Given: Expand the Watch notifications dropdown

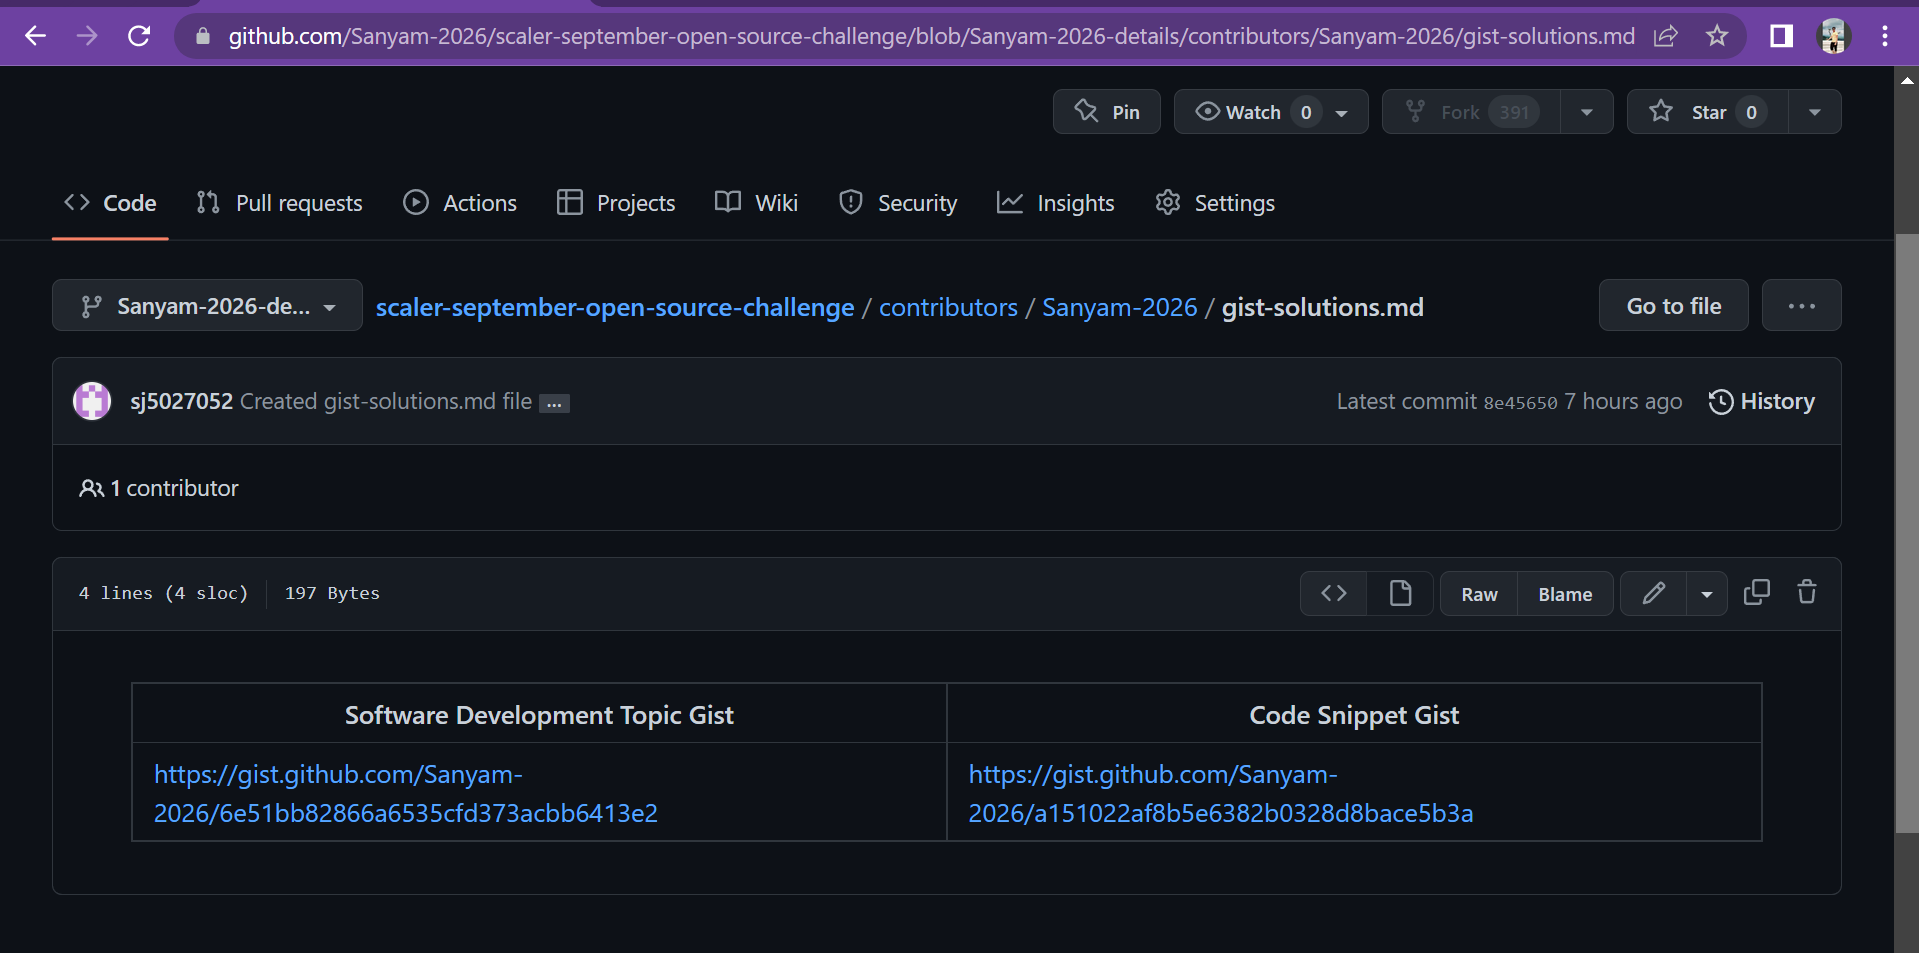Looking at the screenshot, I should coord(1343,111).
